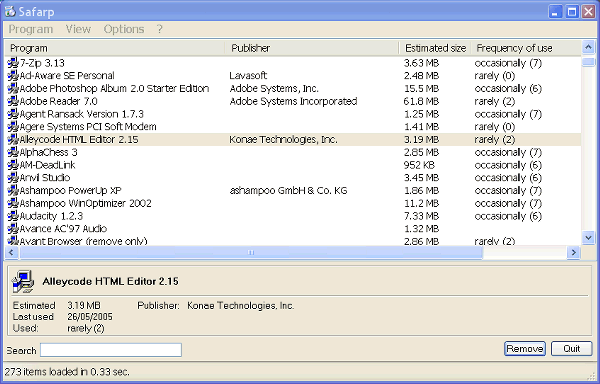600x384 pixels.
Task: Click the vertical scrollbar down arrow
Action: (588, 238)
